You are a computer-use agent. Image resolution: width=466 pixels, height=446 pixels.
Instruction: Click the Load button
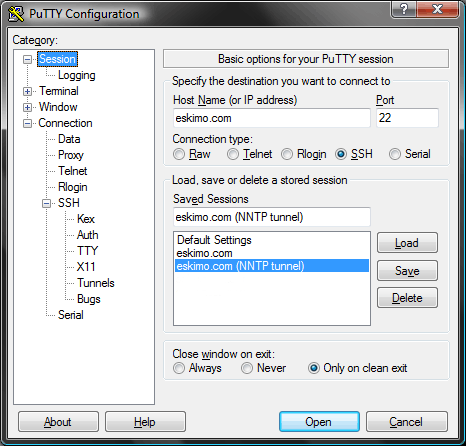(x=407, y=243)
